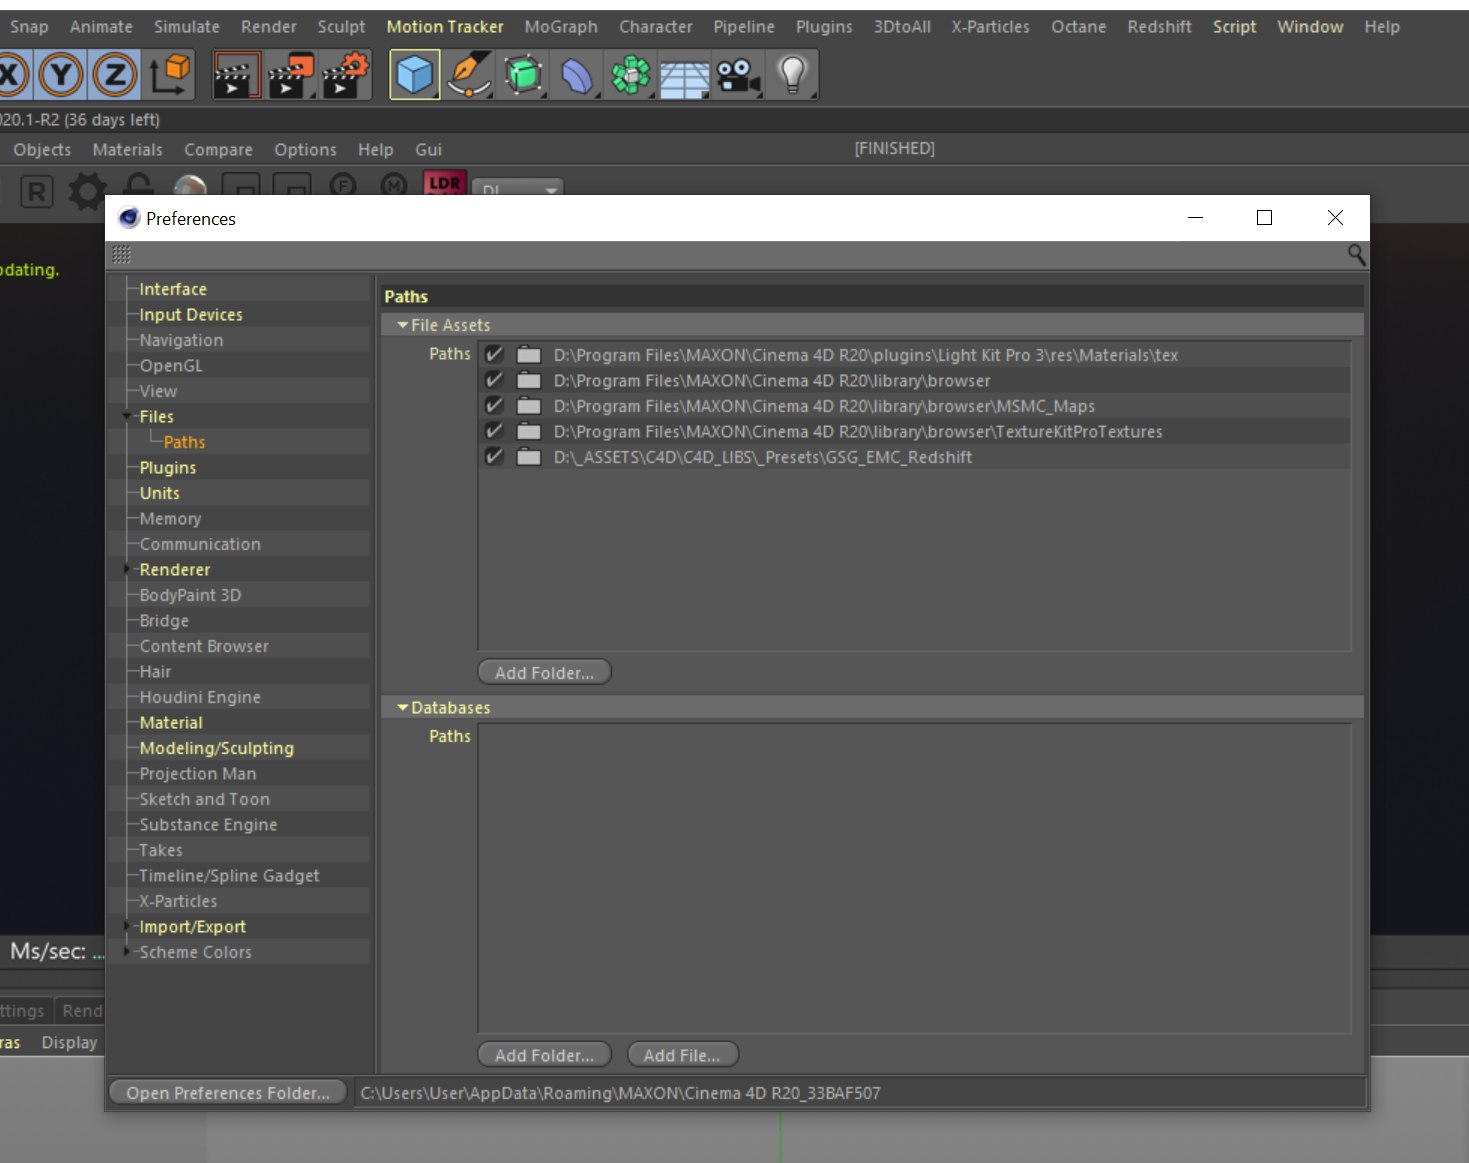
Task: Click Add Folder under File Assets
Action: point(545,673)
